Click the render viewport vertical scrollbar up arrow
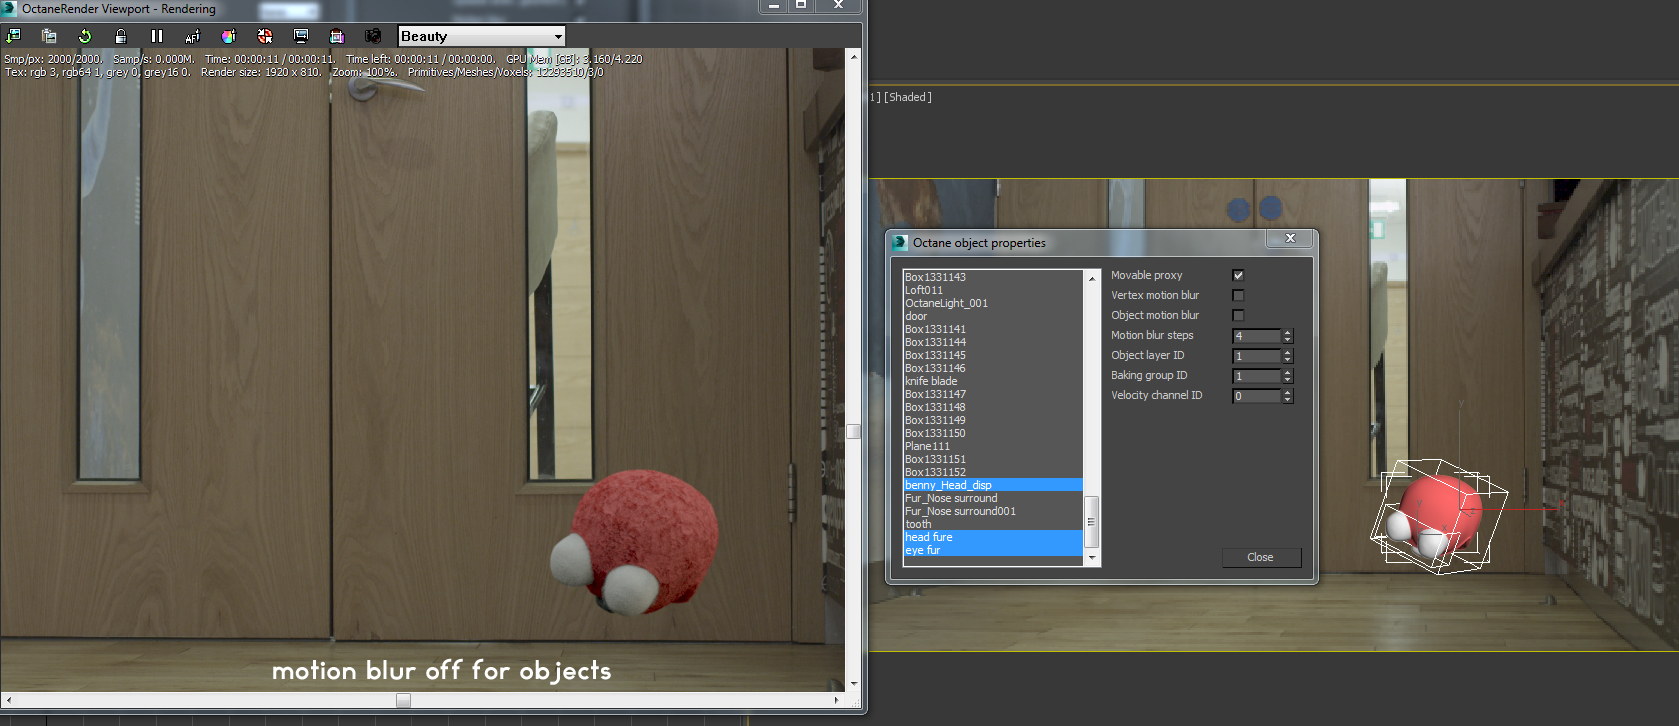 click(x=854, y=57)
